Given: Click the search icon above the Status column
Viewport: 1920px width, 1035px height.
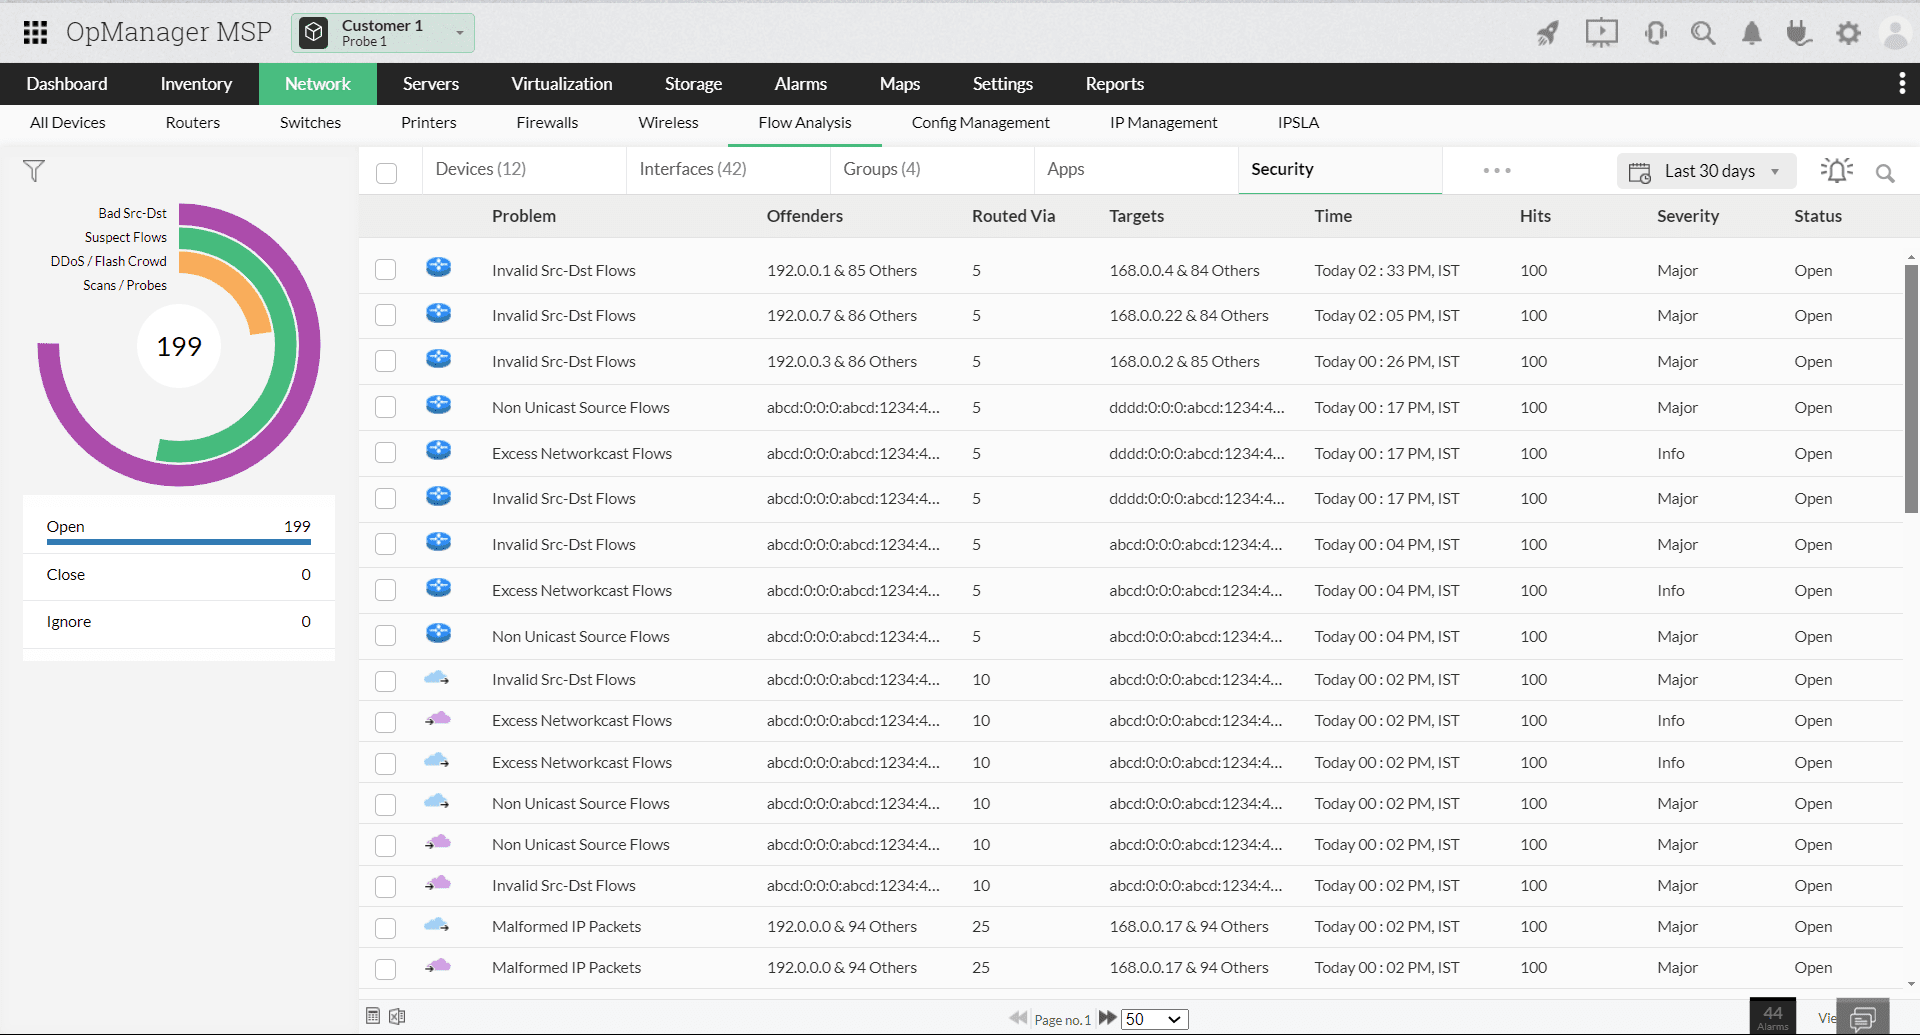Looking at the screenshot, I should point(1885,173).
